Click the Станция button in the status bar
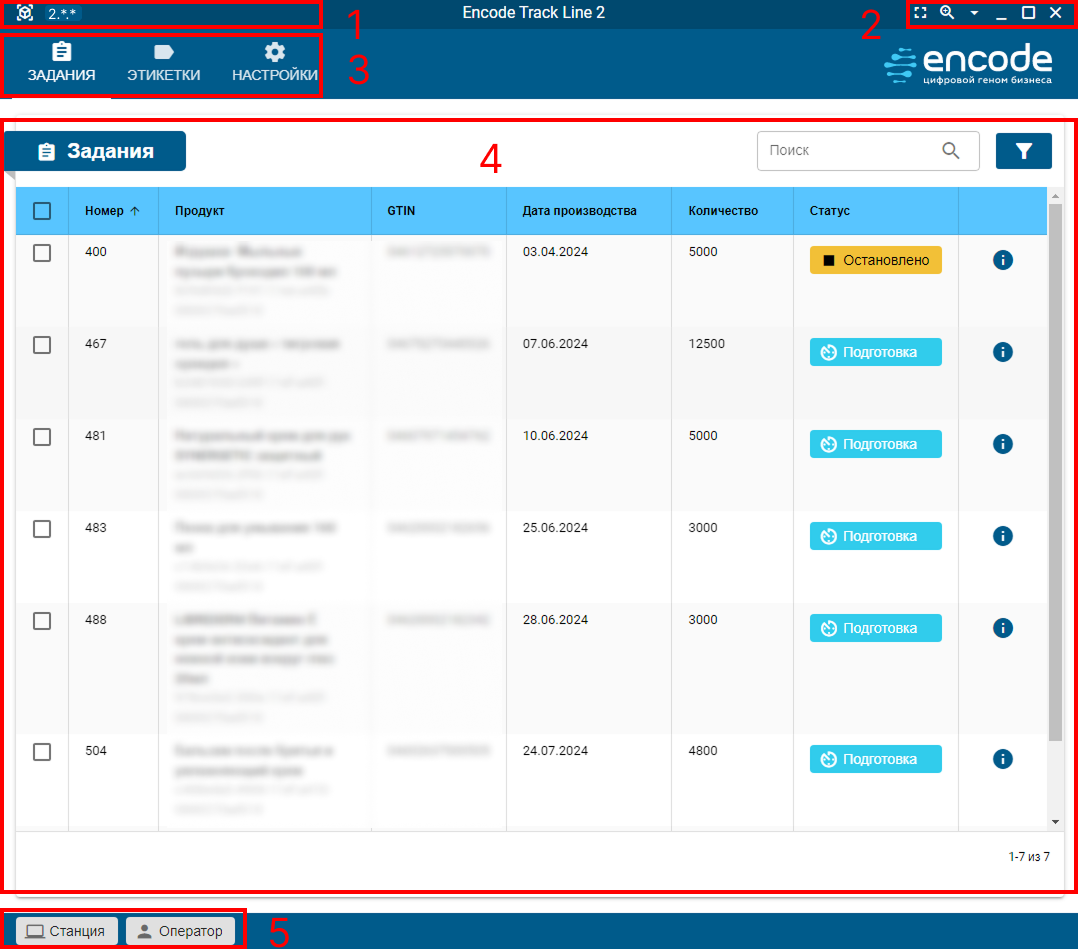 tap(65, 930)
